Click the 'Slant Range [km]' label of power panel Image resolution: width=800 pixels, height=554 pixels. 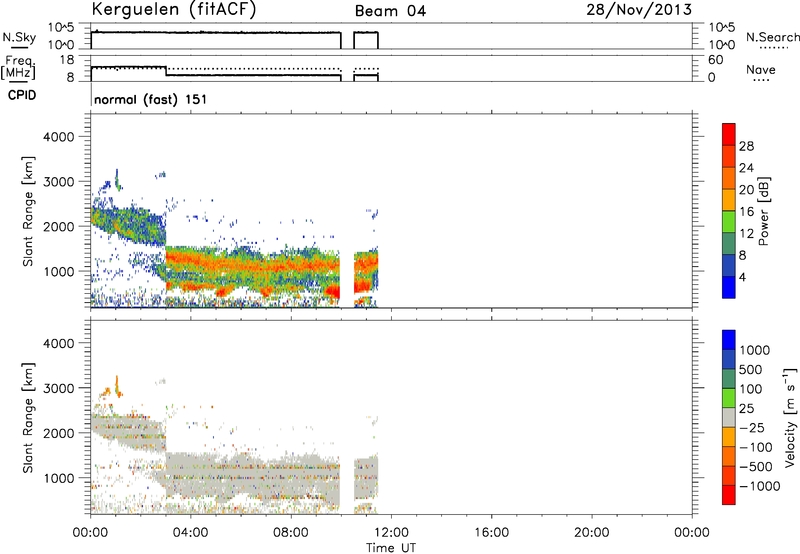click(x=28, y=211)
